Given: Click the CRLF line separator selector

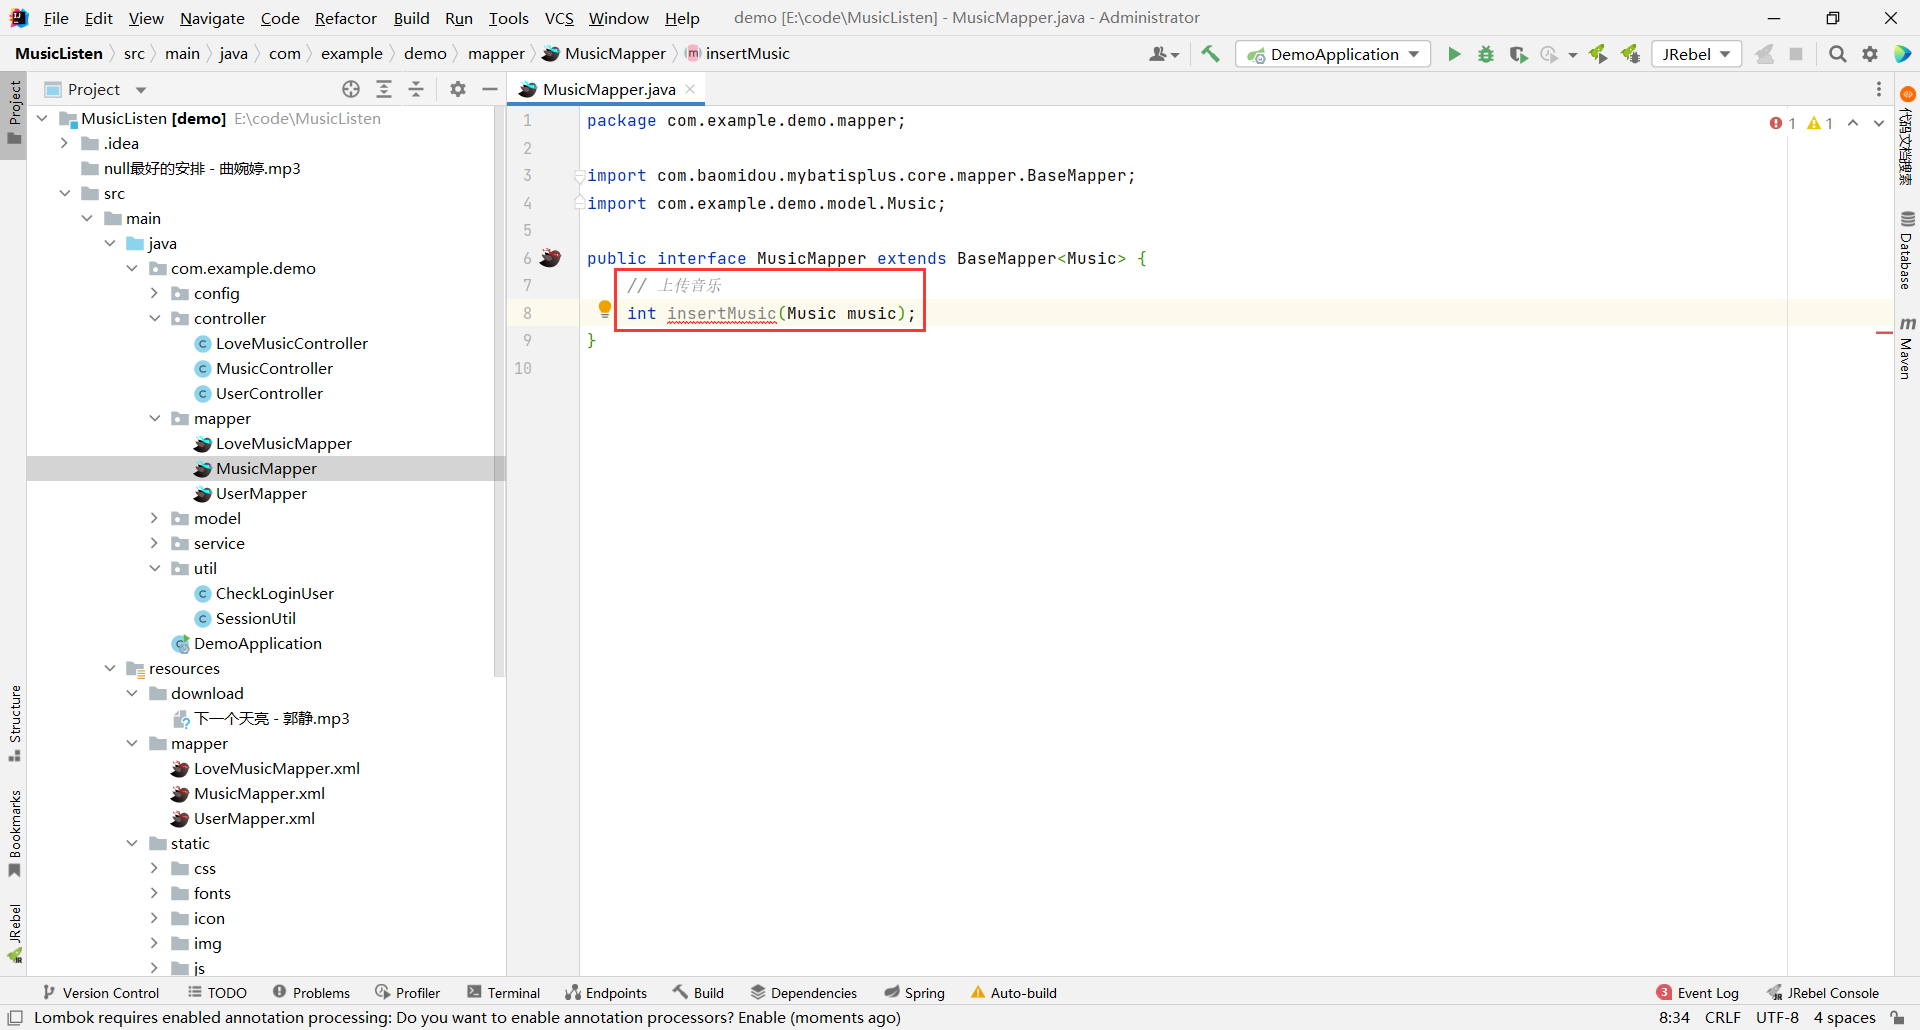Looking at the screenshot, I should [1723, 1018].
